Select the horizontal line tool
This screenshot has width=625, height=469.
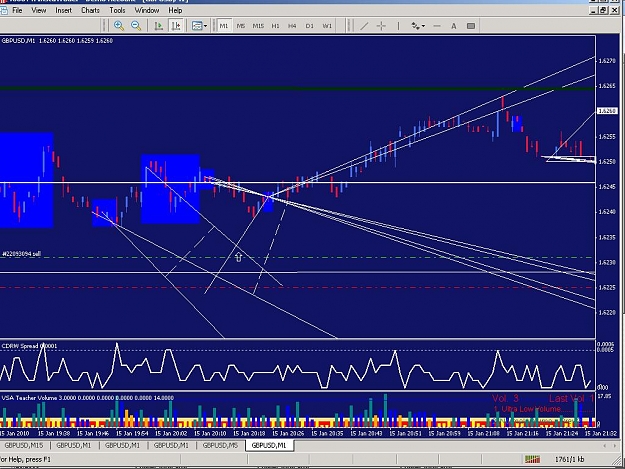[x=437, y=26]
